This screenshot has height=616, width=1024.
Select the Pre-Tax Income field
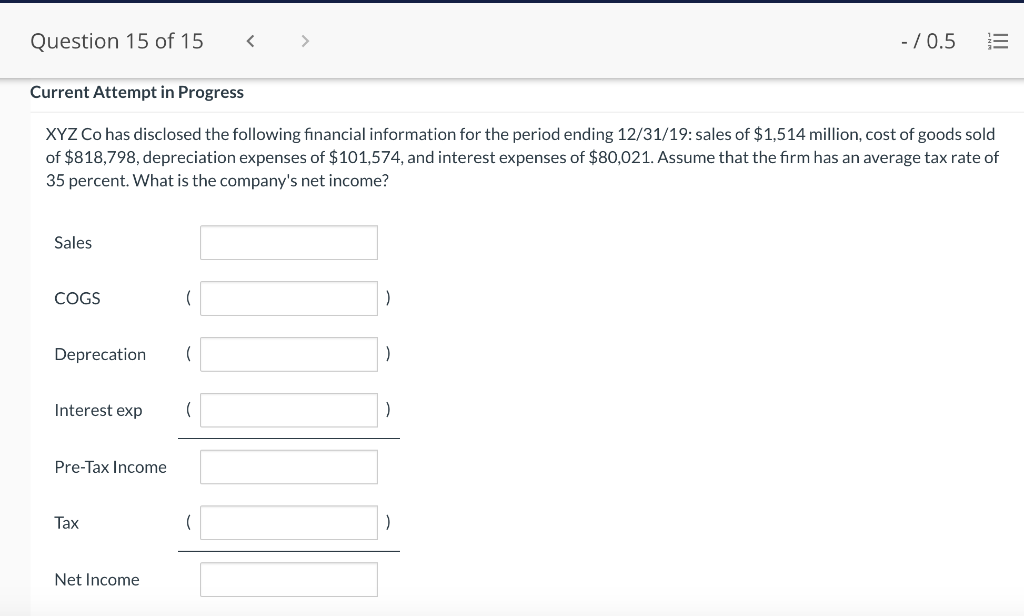coord(288,466)
